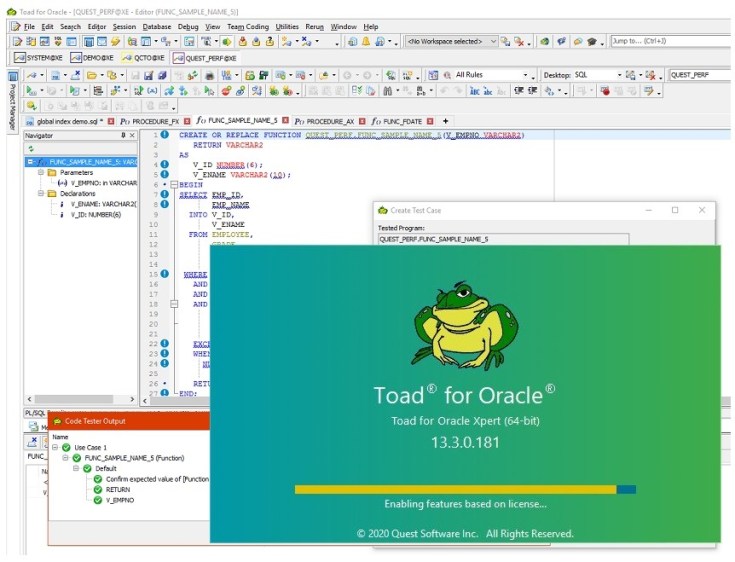
Task: Open the Team Coding menu
Action: 248,27
